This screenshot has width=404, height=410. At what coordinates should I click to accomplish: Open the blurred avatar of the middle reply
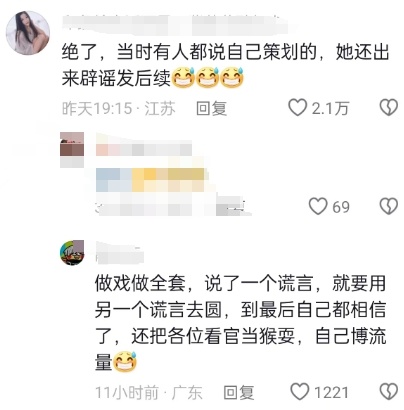click(x=72, y=149)
